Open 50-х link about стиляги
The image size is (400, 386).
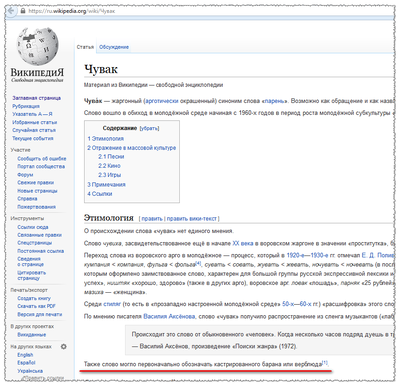point(289,304)
